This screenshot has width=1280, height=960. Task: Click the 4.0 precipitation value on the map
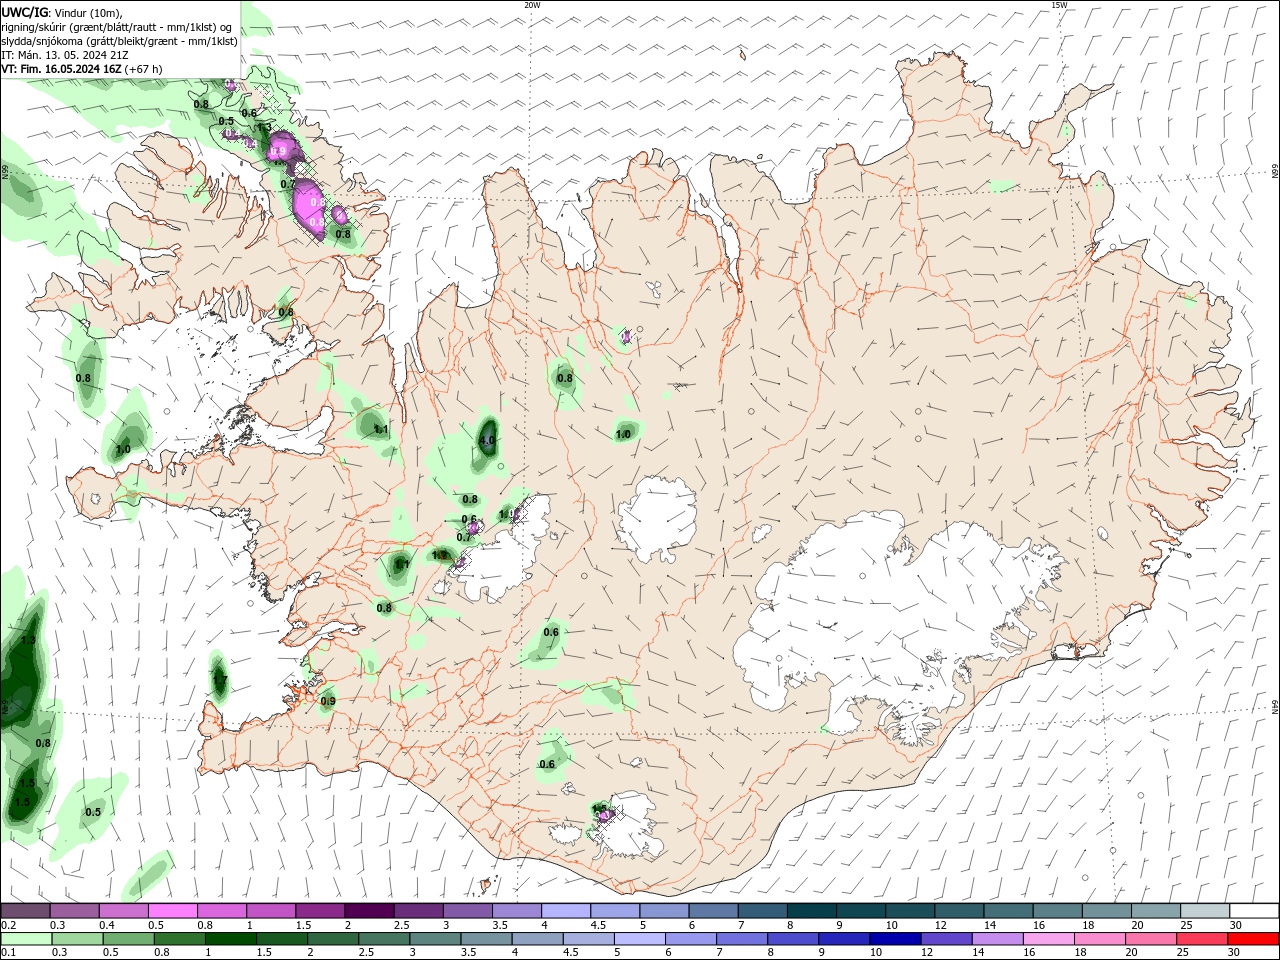(488, 440)
